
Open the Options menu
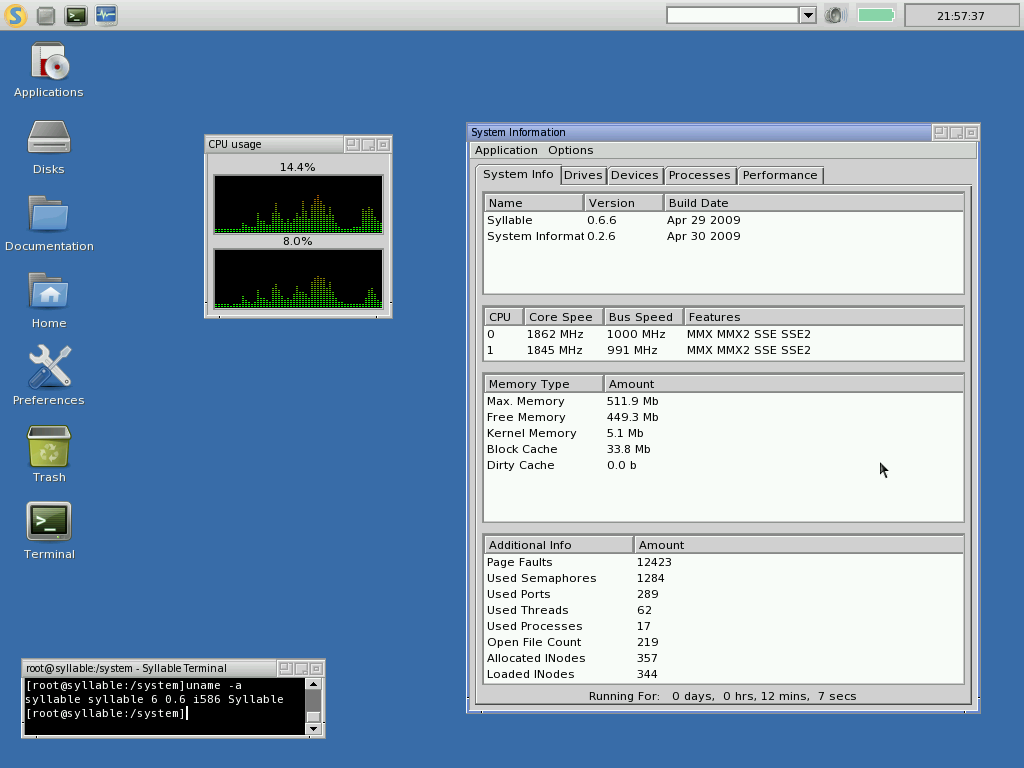pos(571,150)
